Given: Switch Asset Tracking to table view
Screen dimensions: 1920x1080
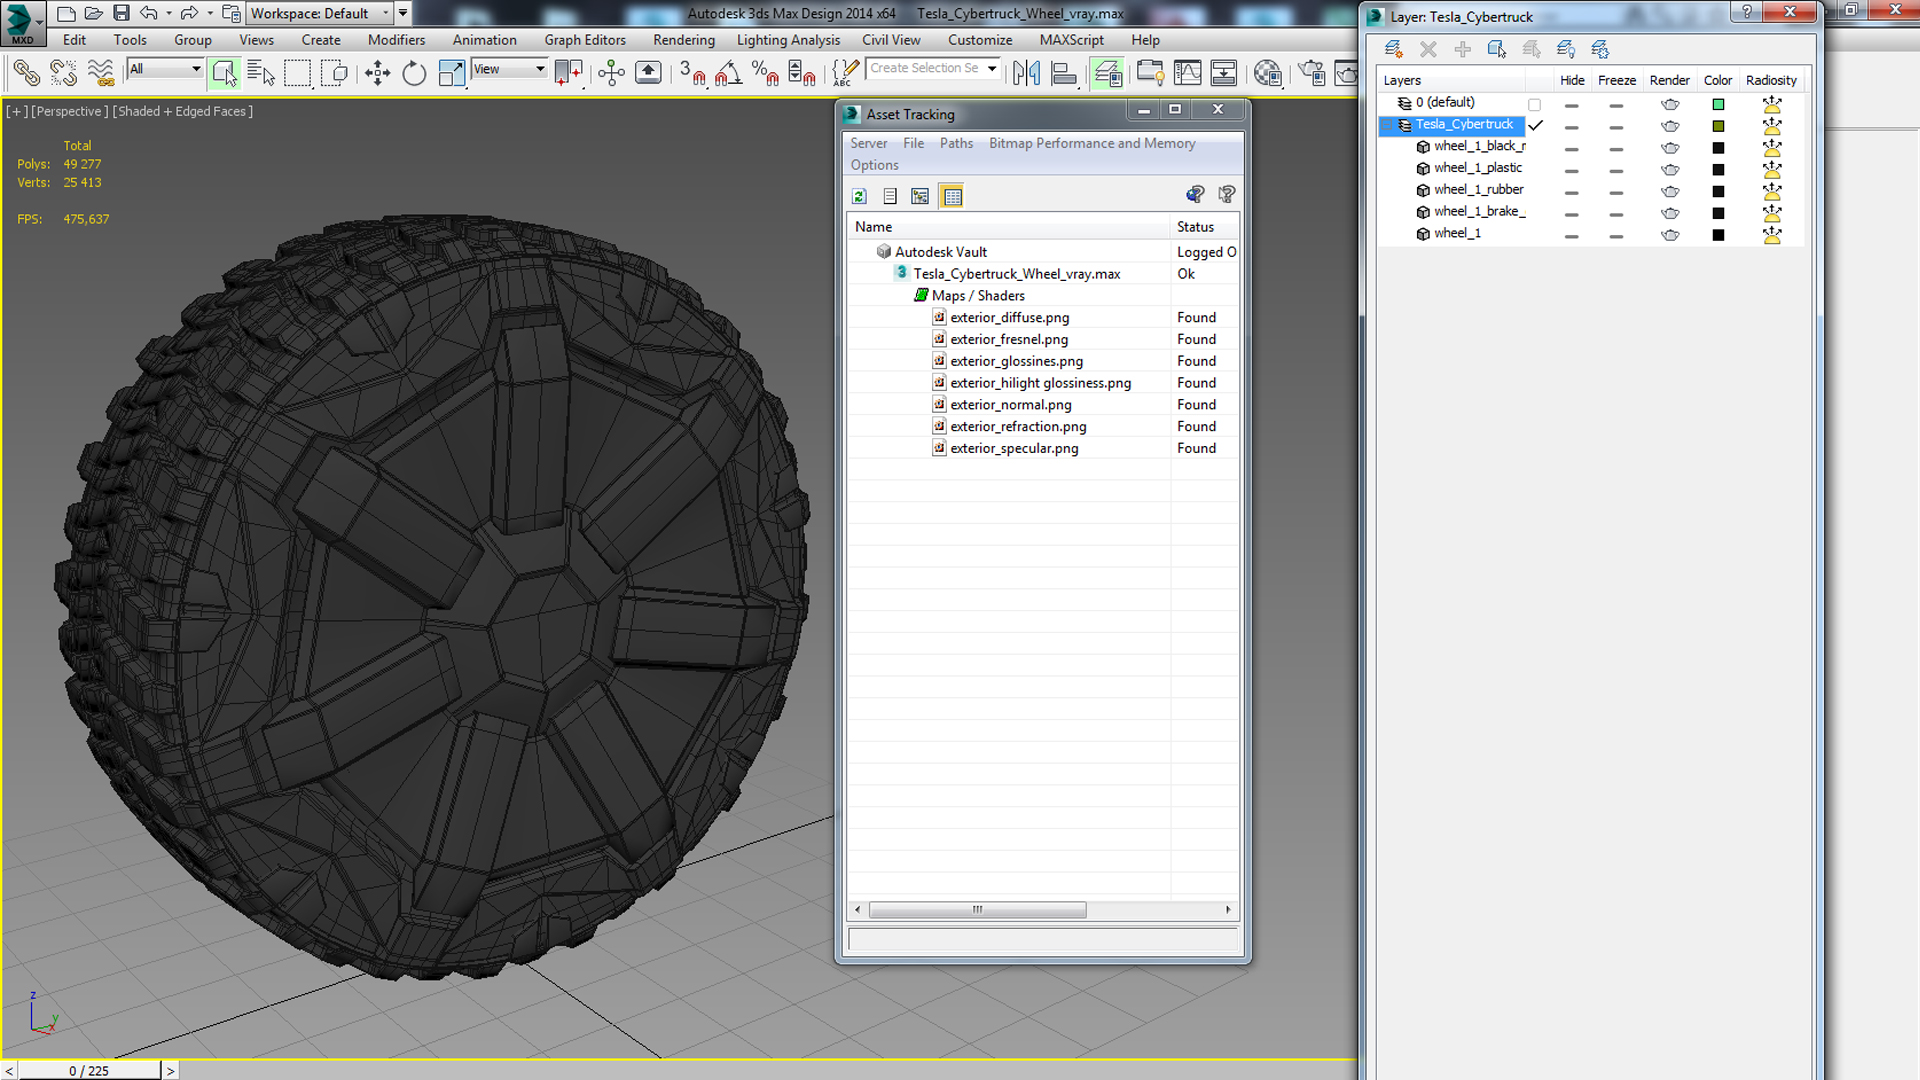Looking at the screenshot, I should [x=952, y=196].
